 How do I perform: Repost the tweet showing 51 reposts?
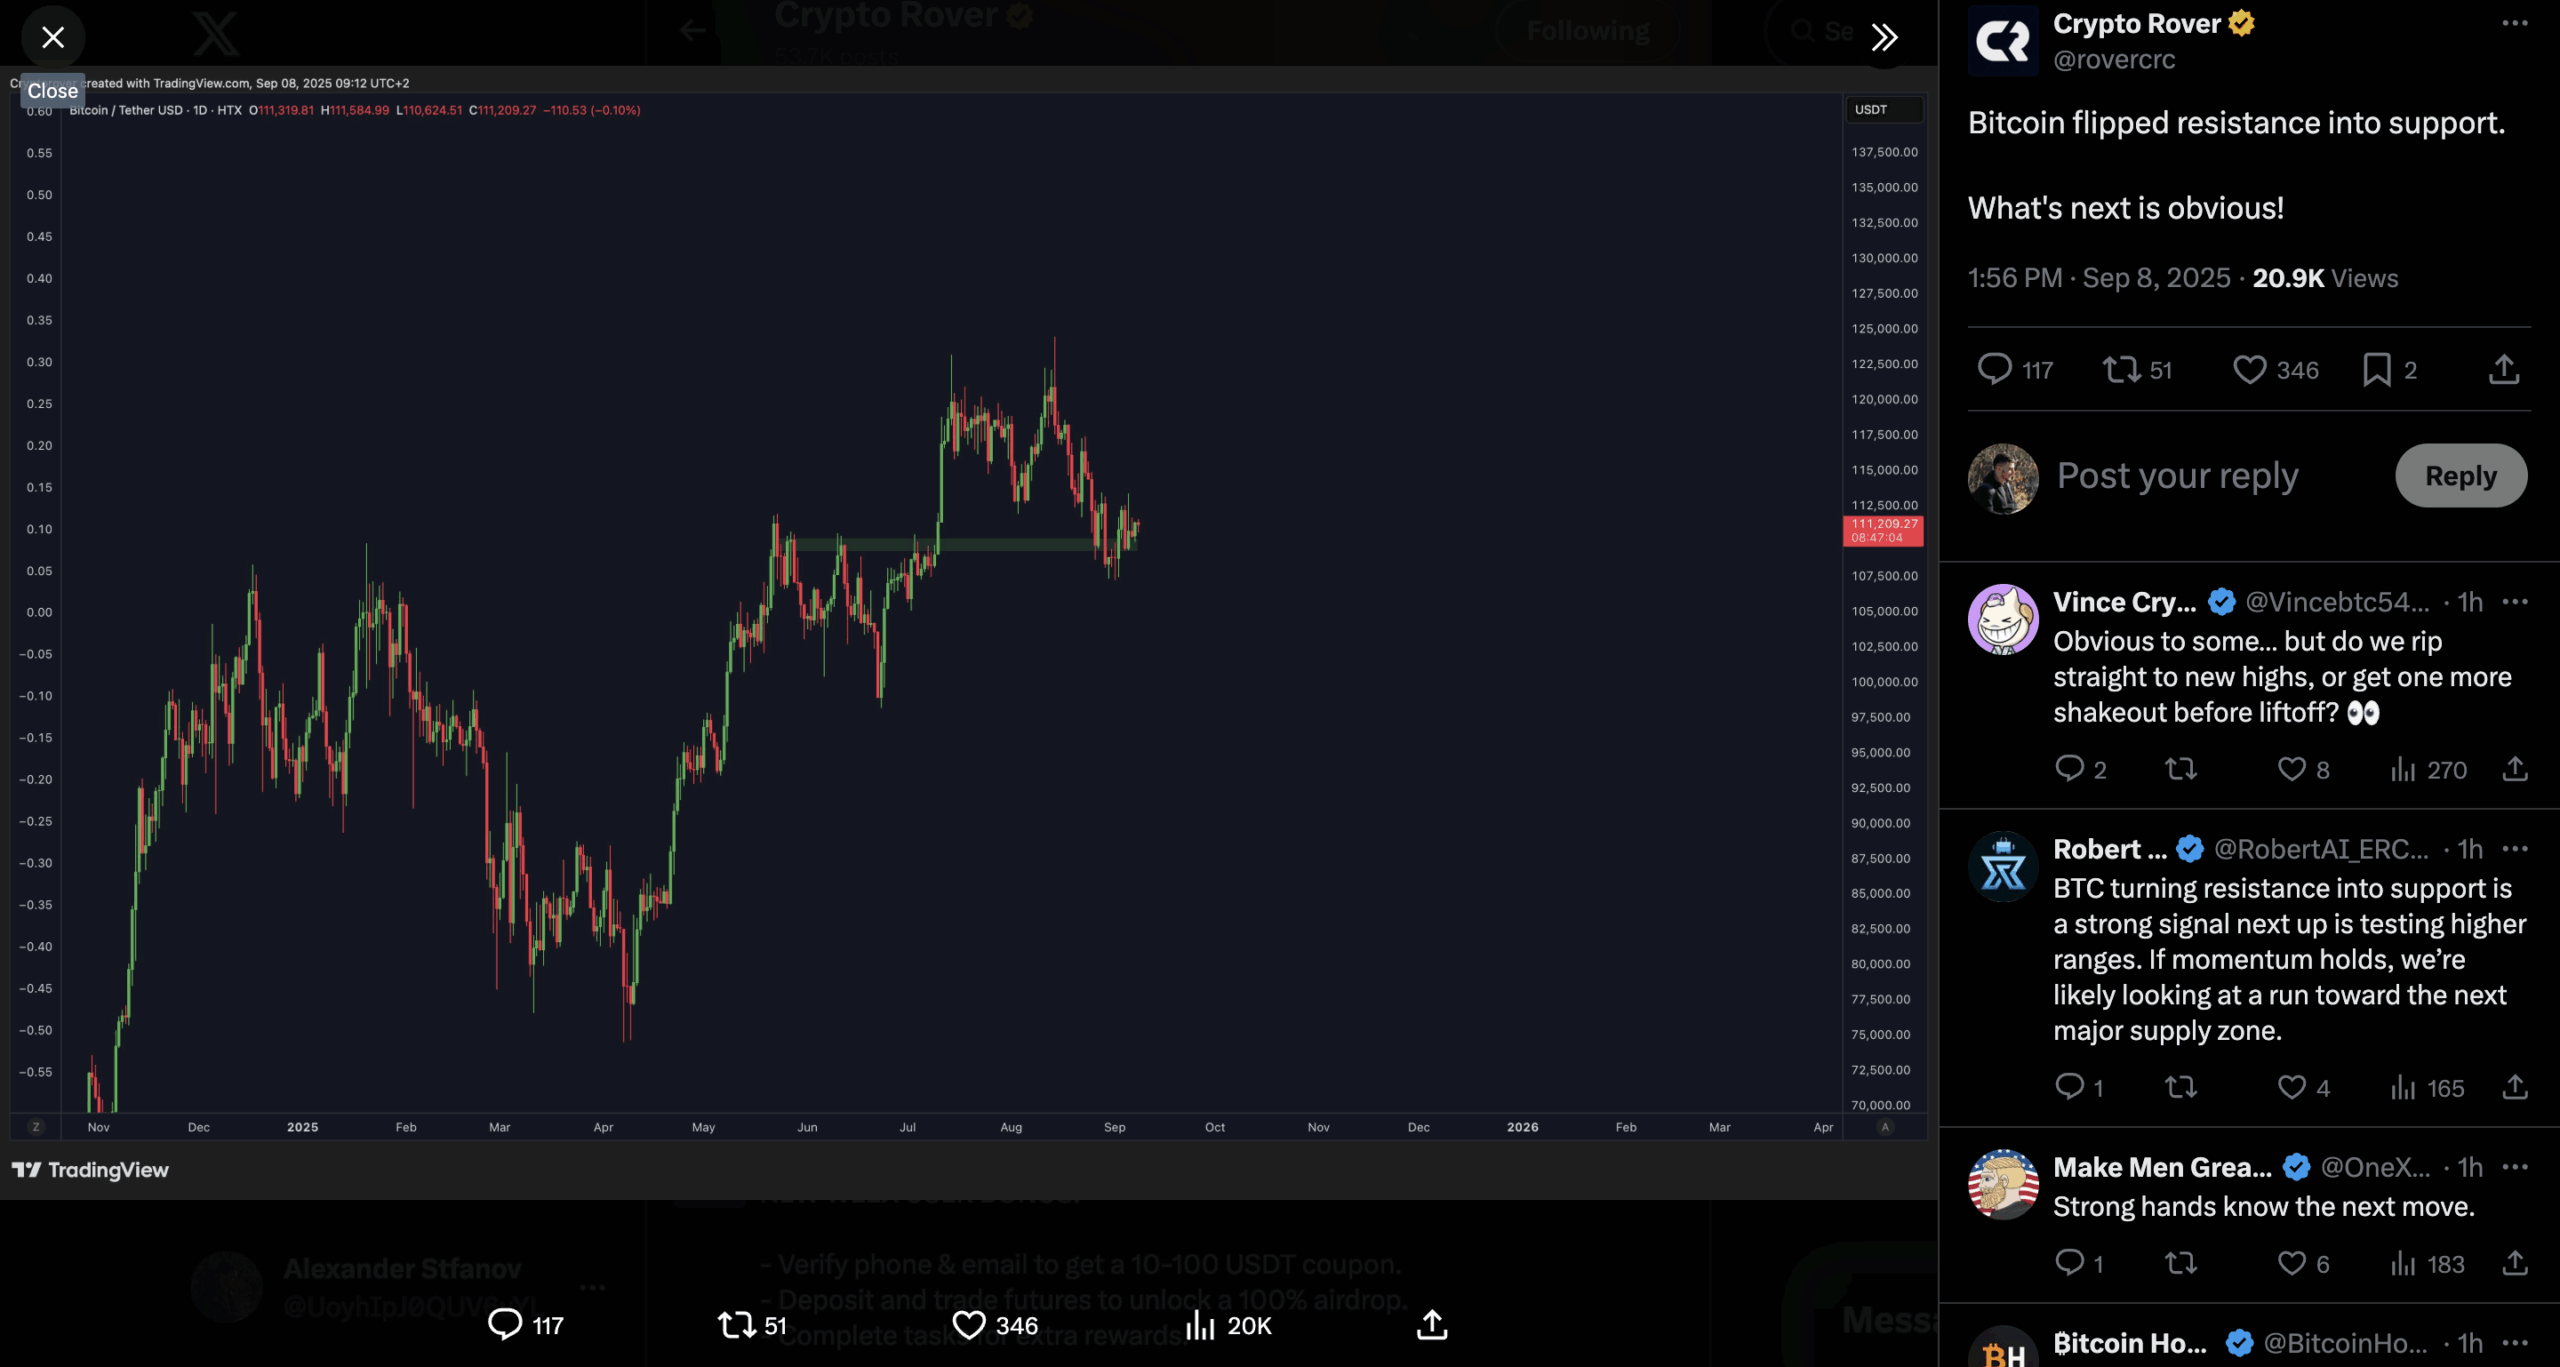coord(2120,369)
